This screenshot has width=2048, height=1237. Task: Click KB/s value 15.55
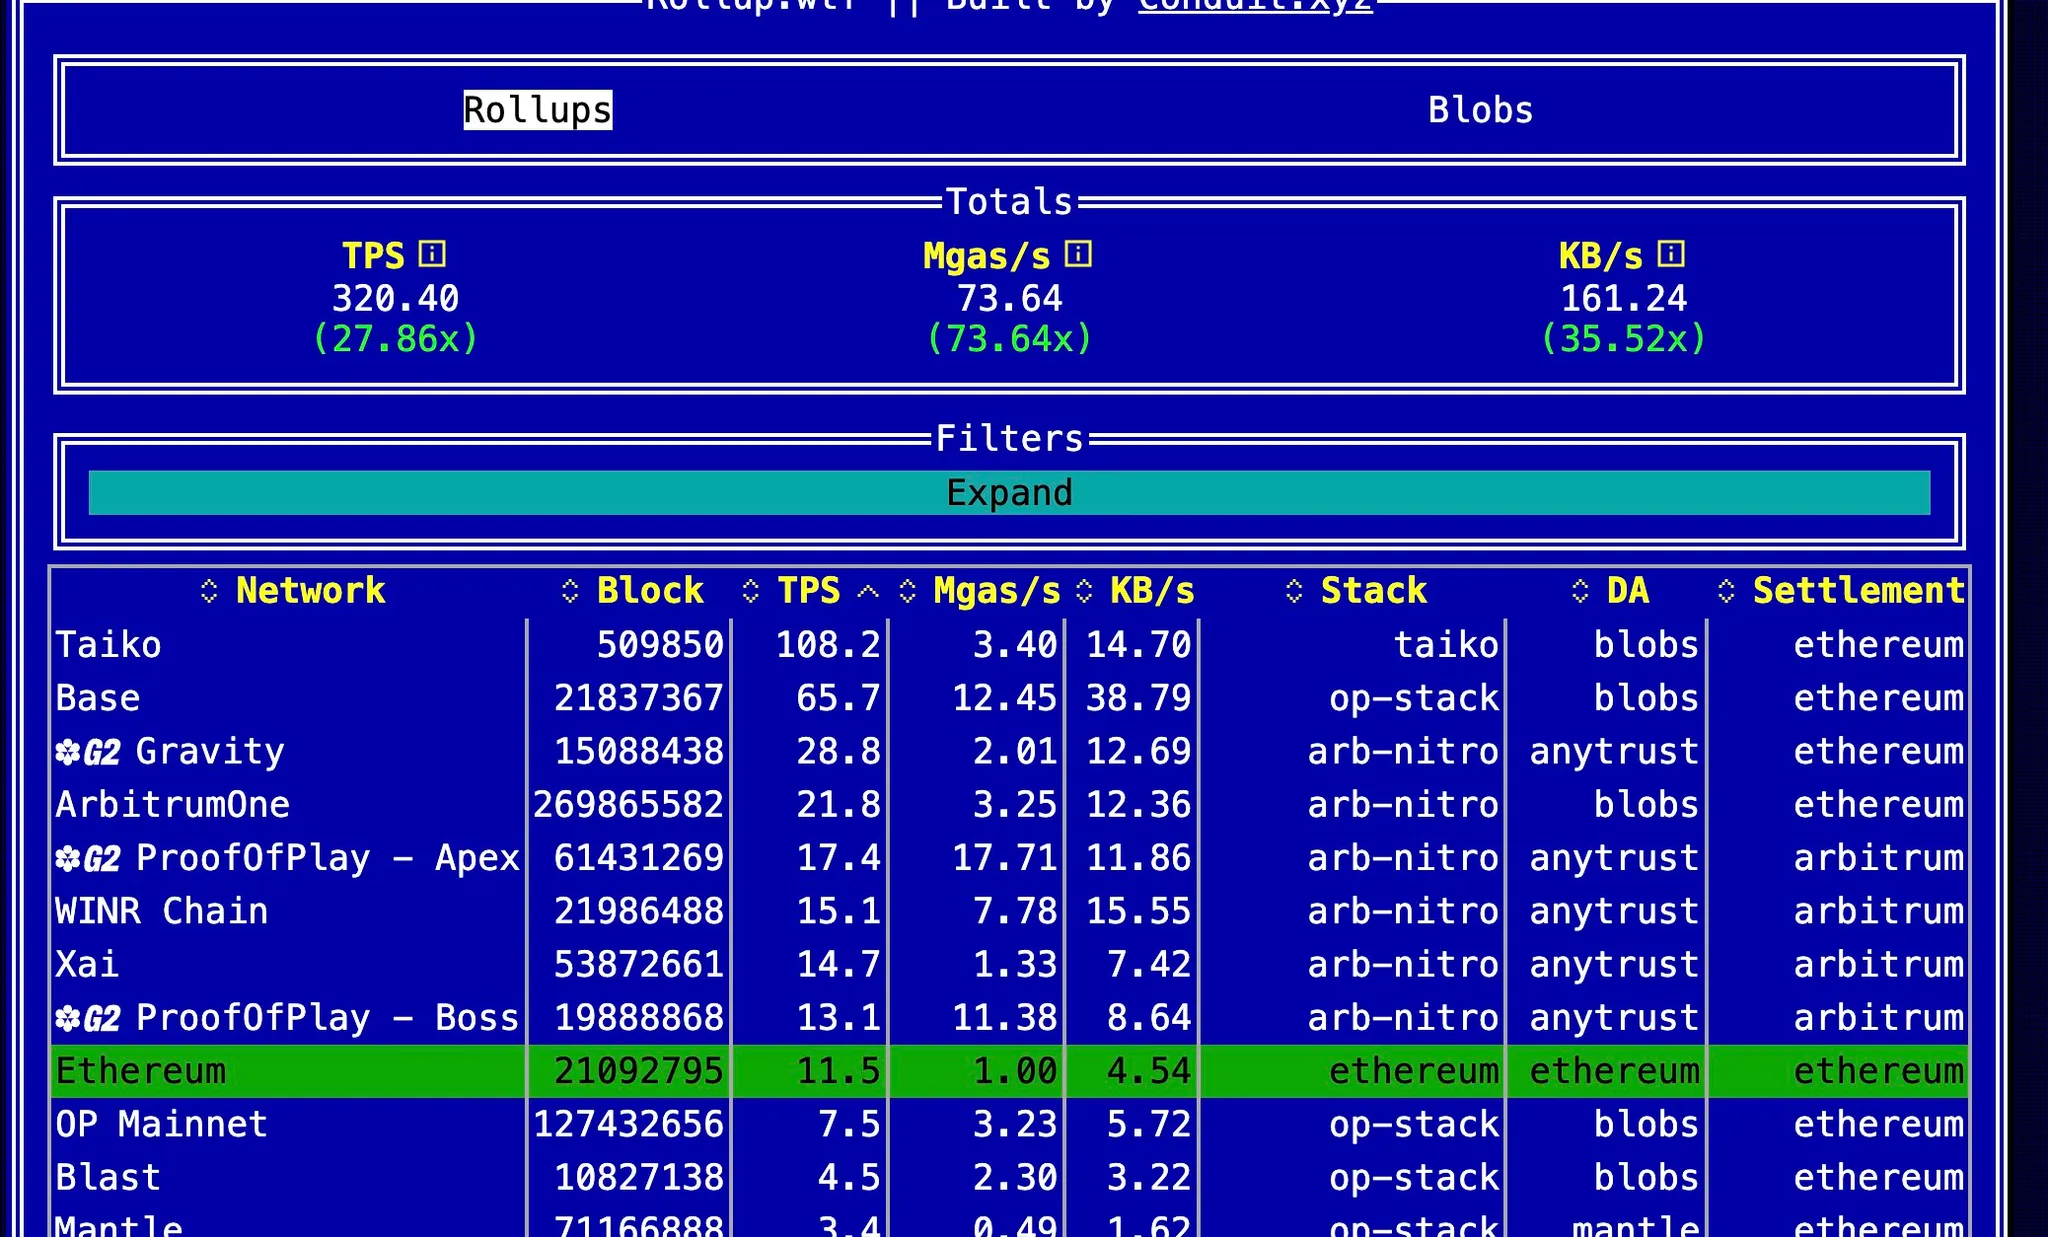1139,911
